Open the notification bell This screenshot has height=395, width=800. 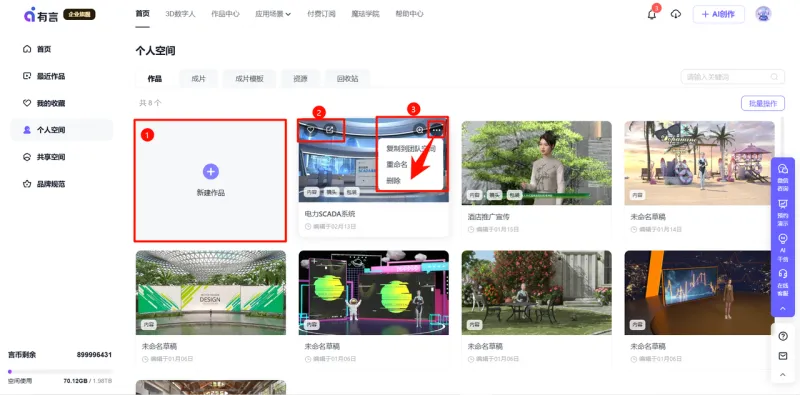click(652, 14)
